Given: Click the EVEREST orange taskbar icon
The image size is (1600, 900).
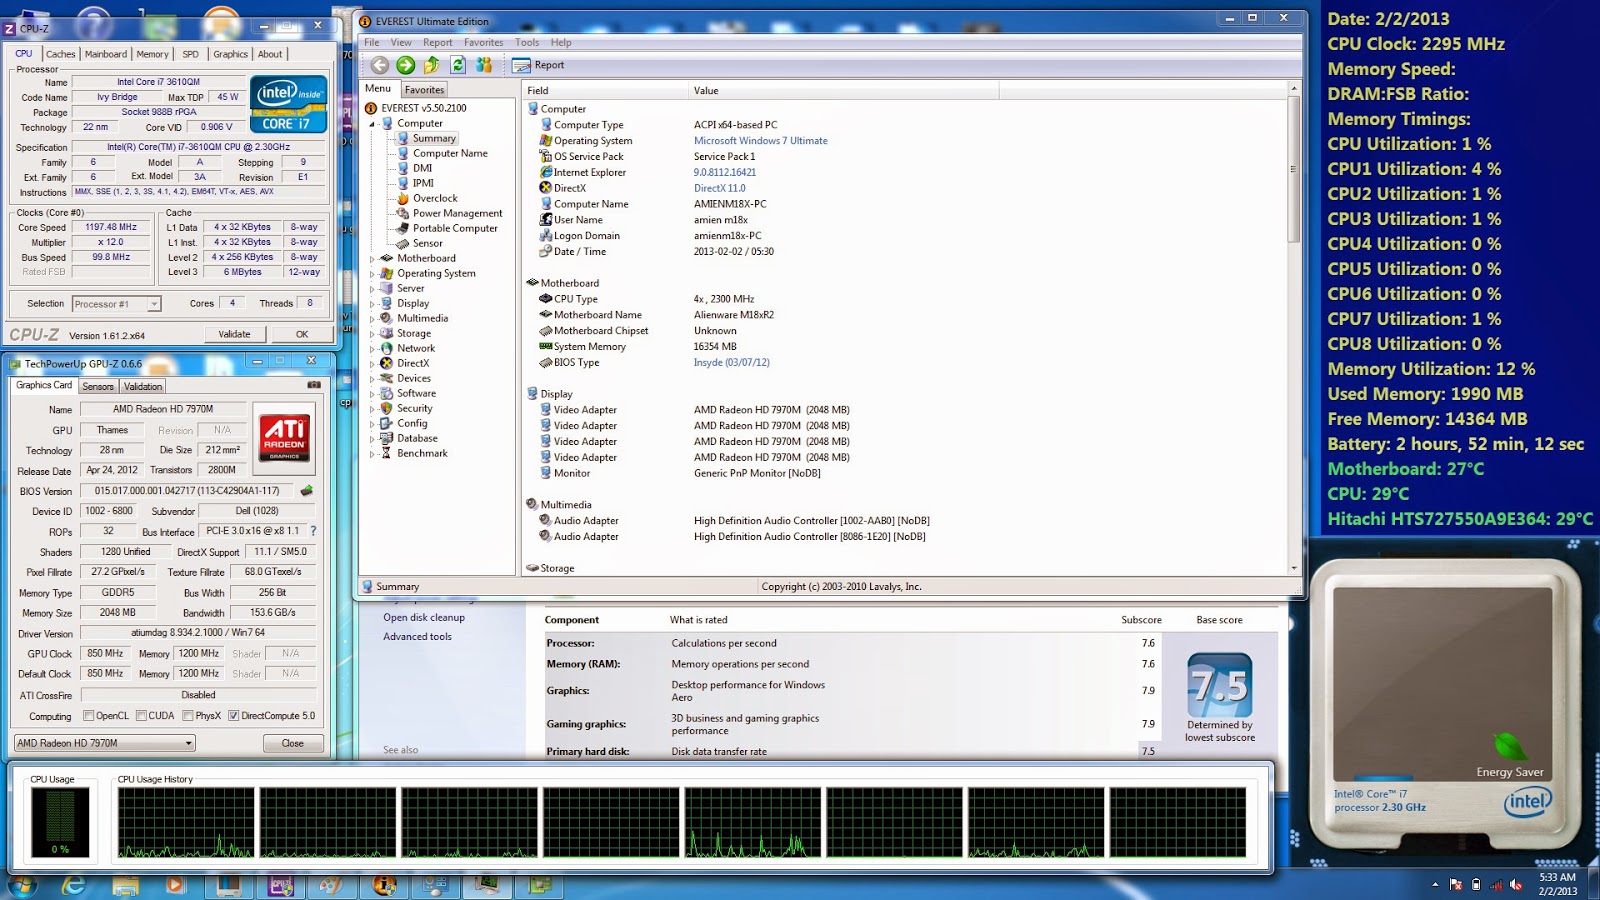Looking at the screenshot, I should 384,885.
